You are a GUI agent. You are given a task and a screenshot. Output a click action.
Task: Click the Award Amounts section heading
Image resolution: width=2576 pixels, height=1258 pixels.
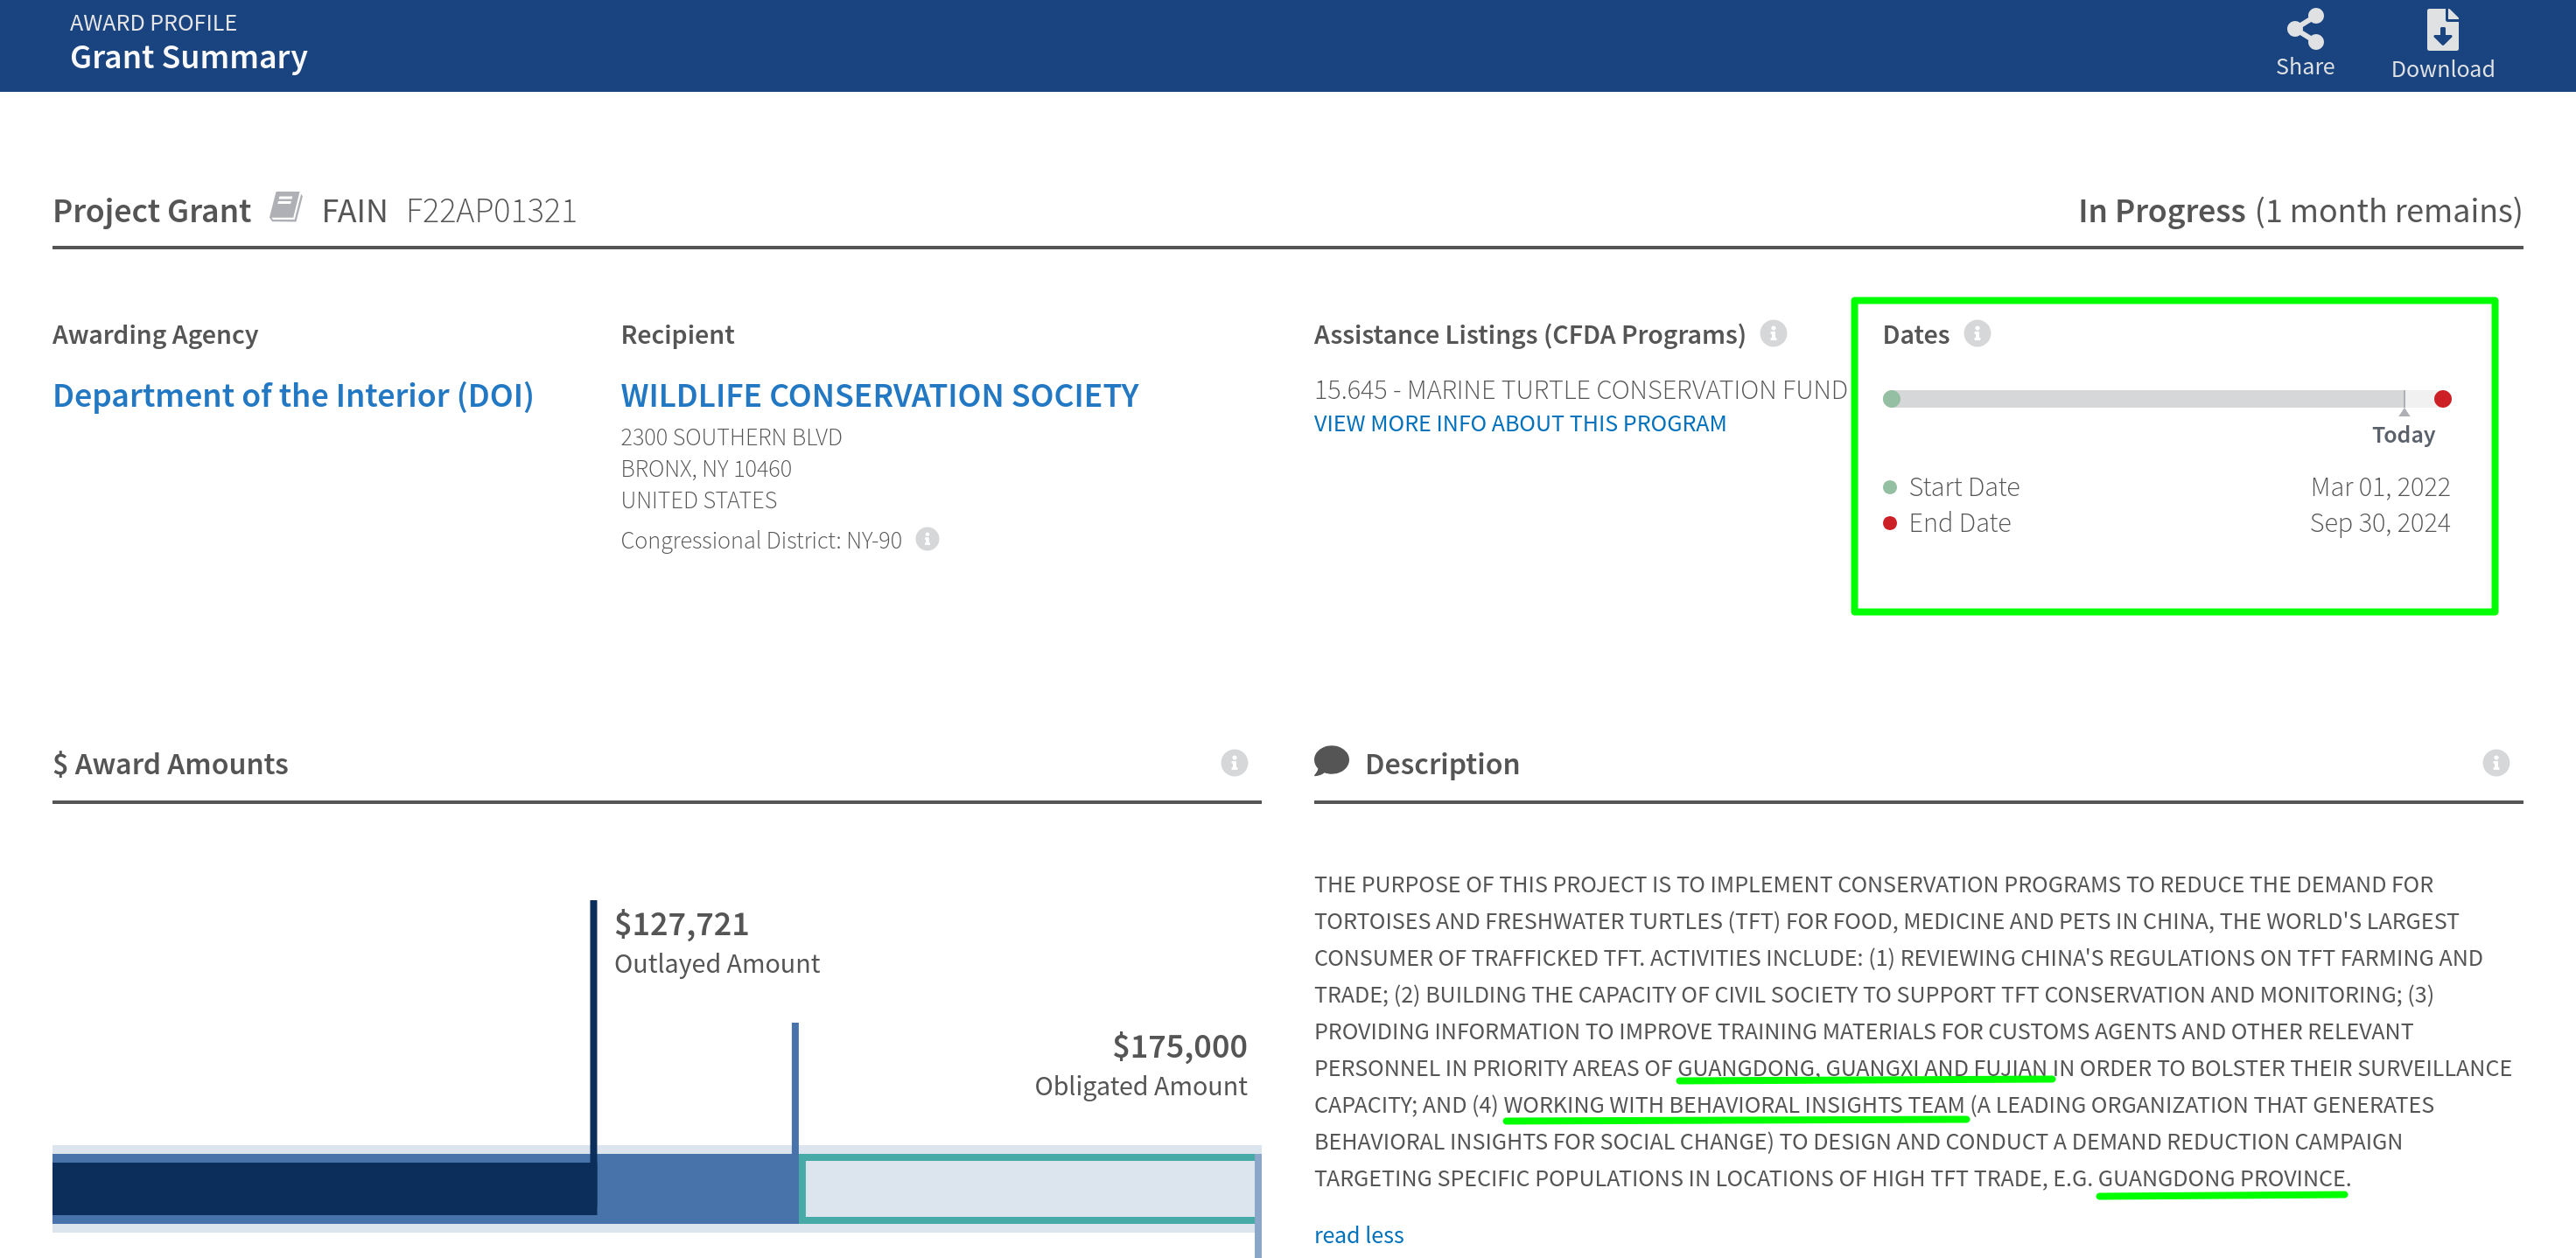[x=170, y=763]
